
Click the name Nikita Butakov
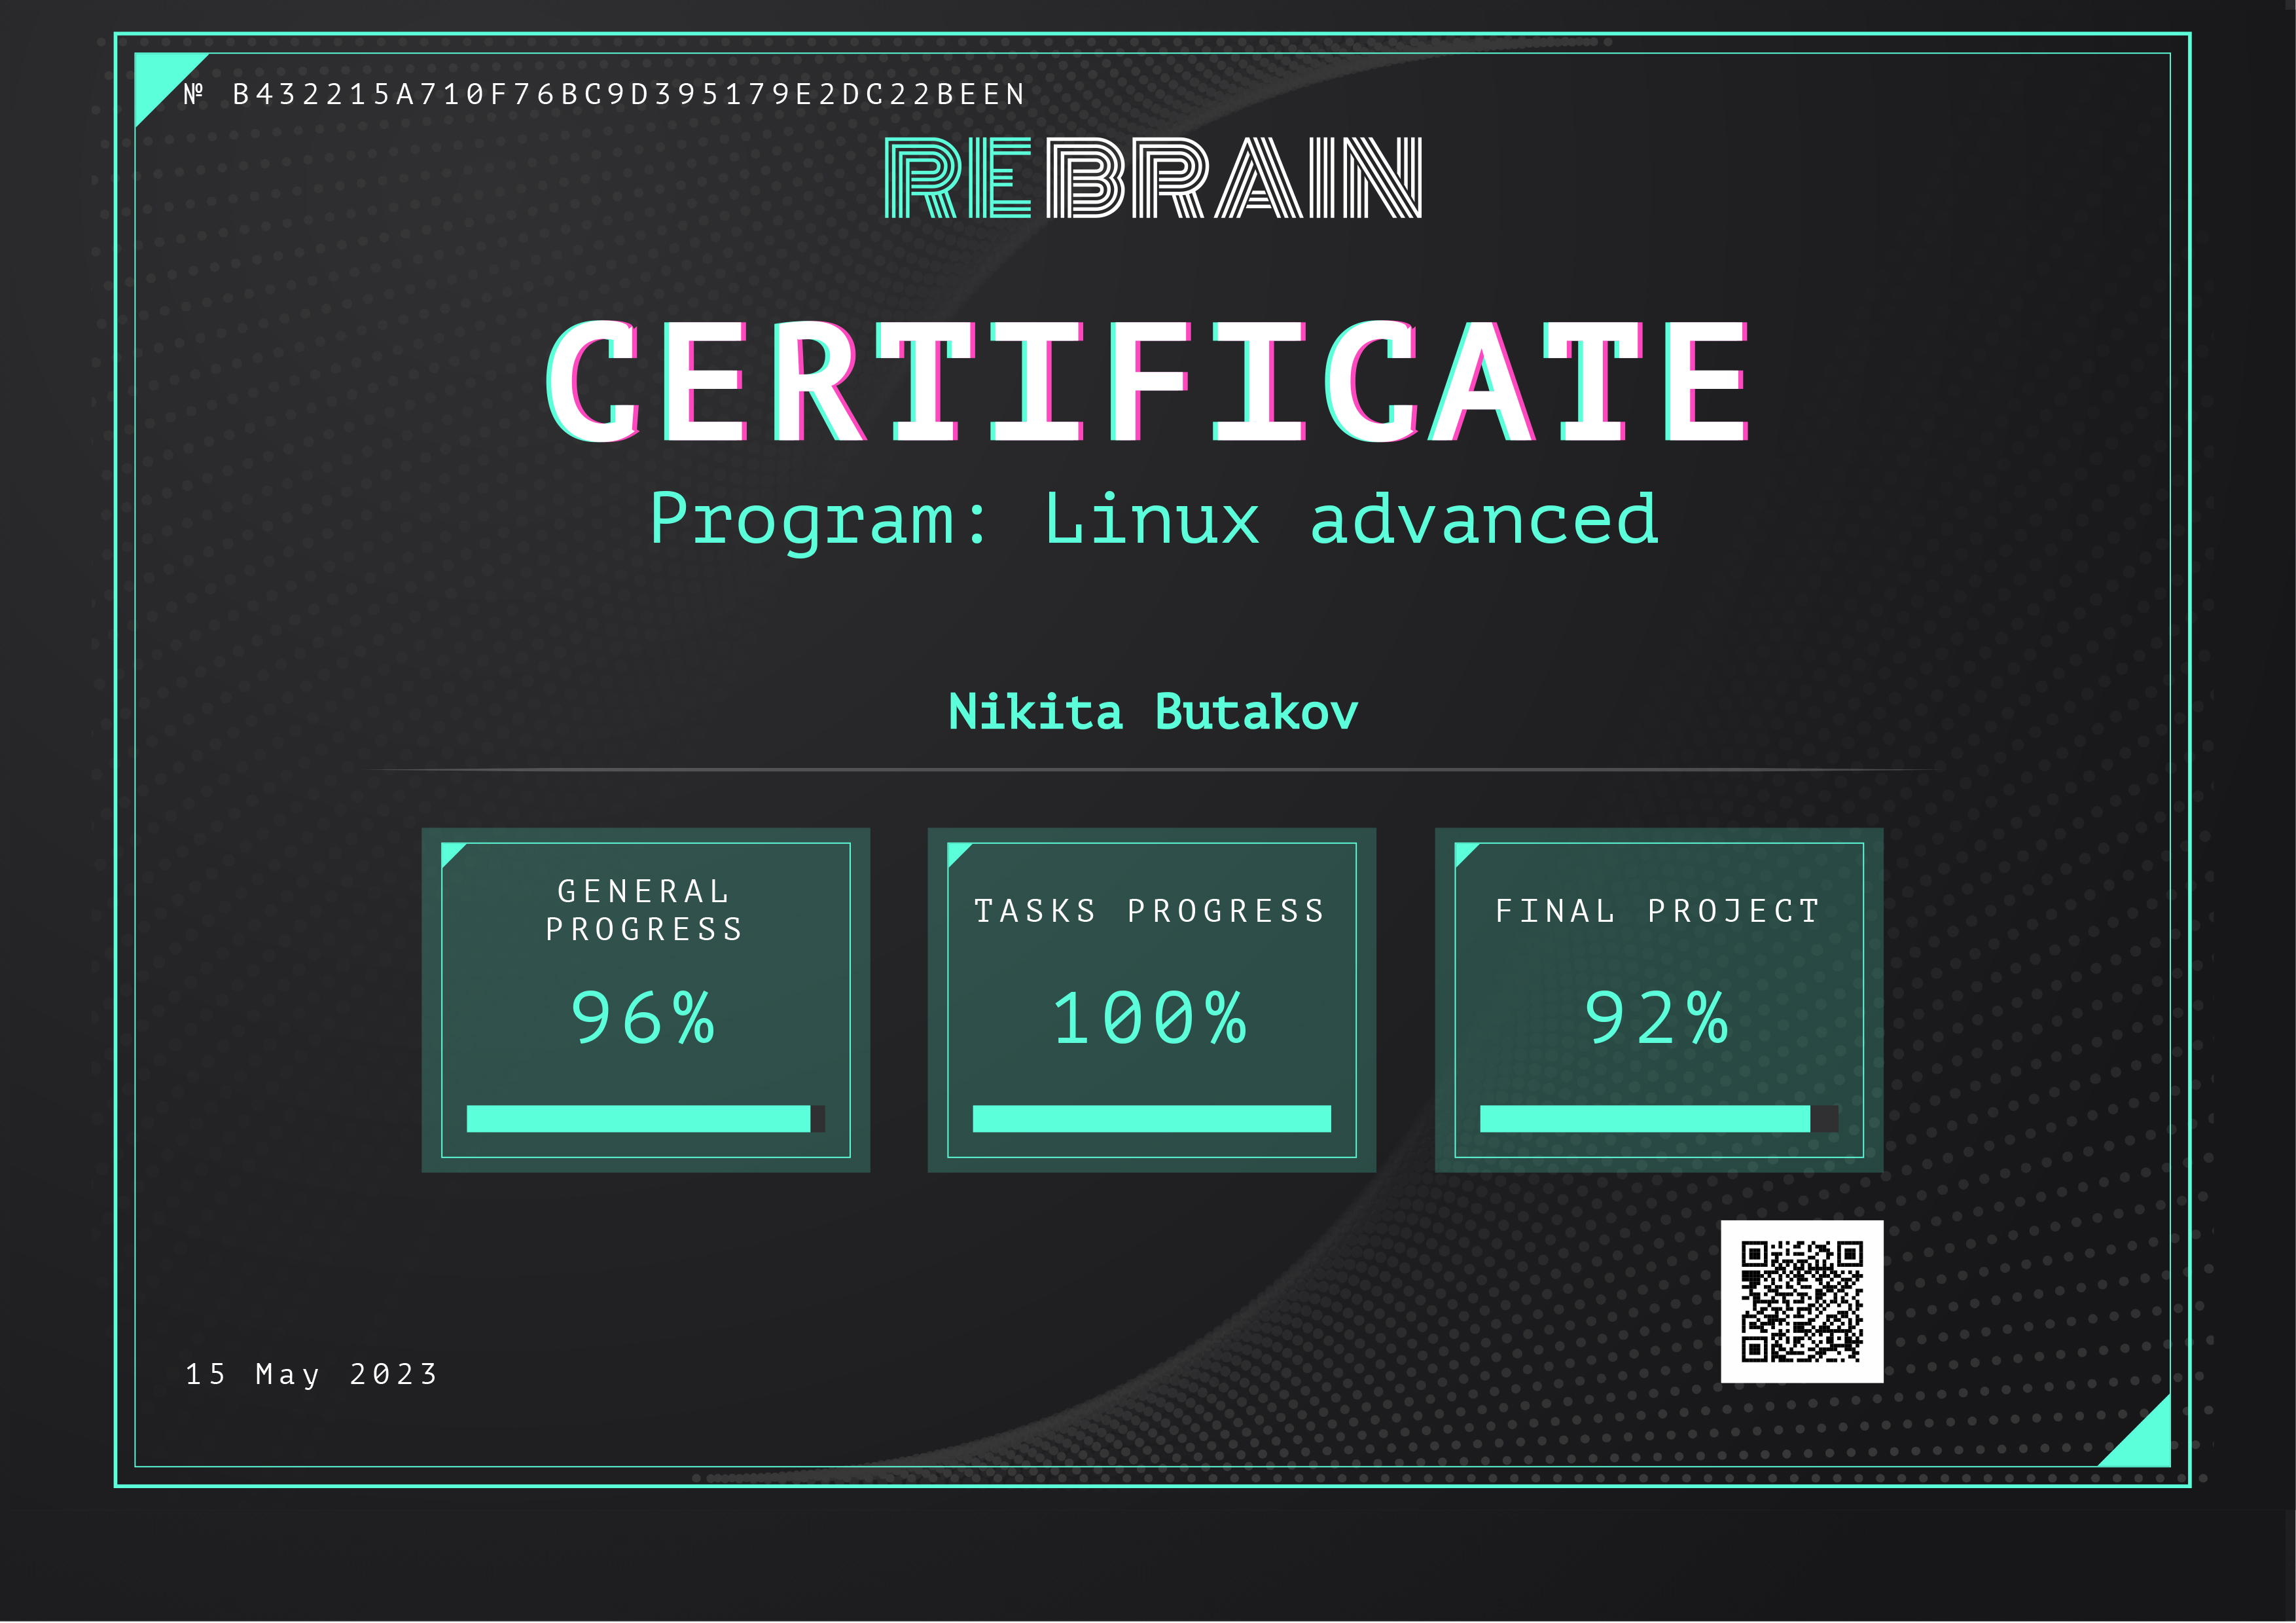(1153, 712)
